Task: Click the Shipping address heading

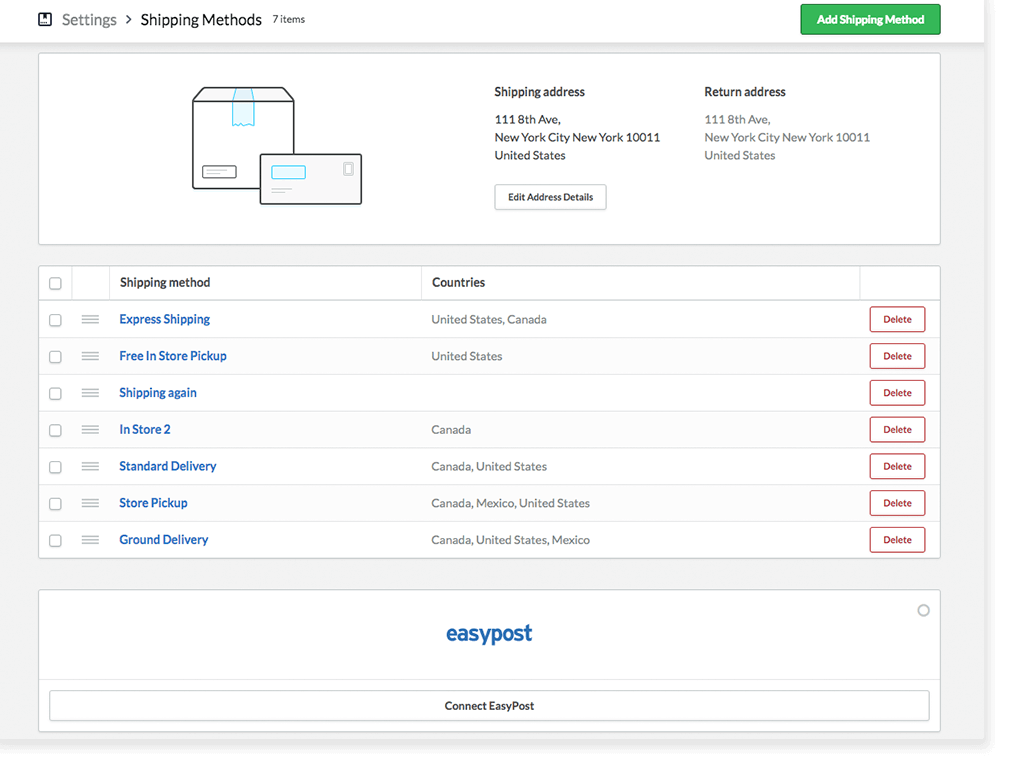Action: (539, 92)
